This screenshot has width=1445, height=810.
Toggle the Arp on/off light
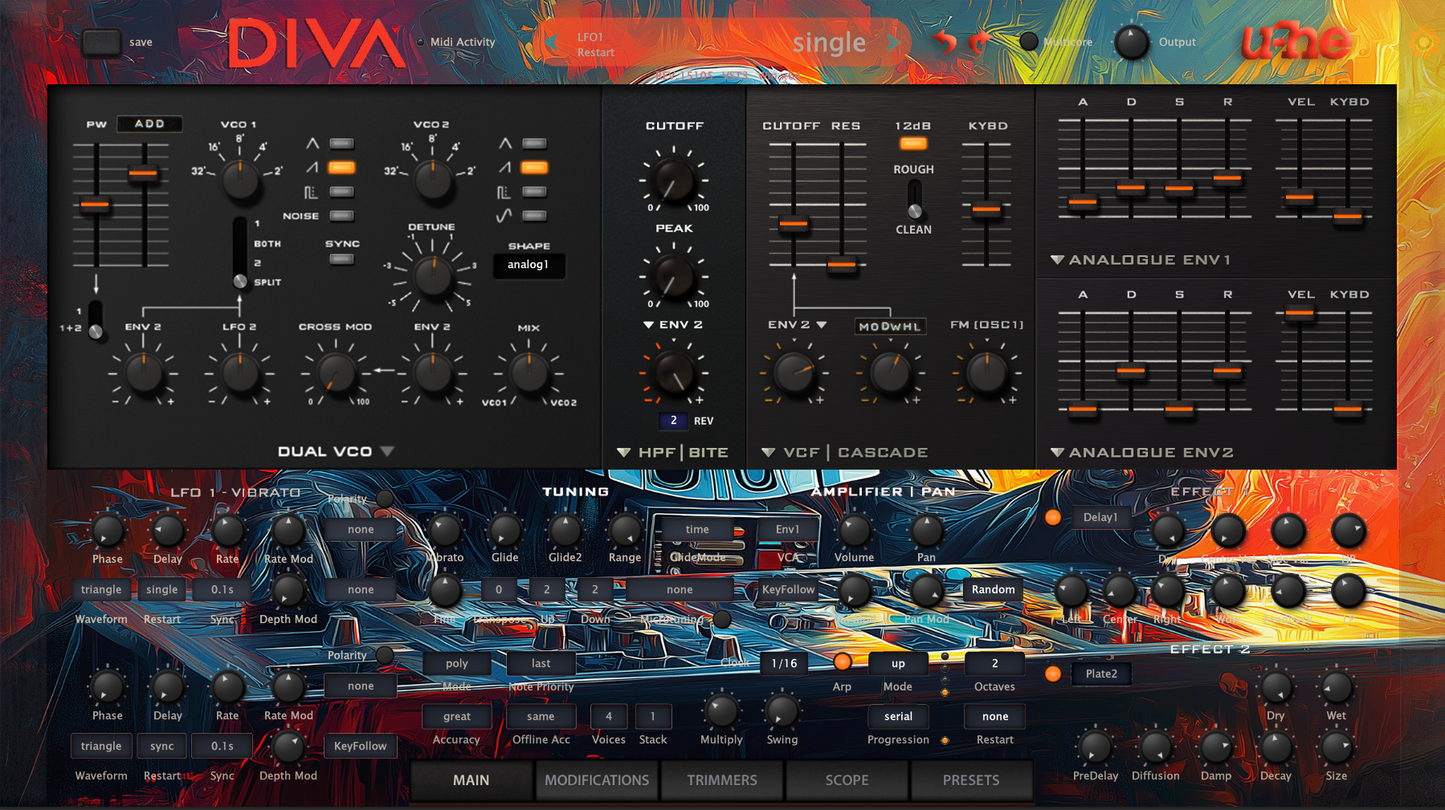point(842,662)
